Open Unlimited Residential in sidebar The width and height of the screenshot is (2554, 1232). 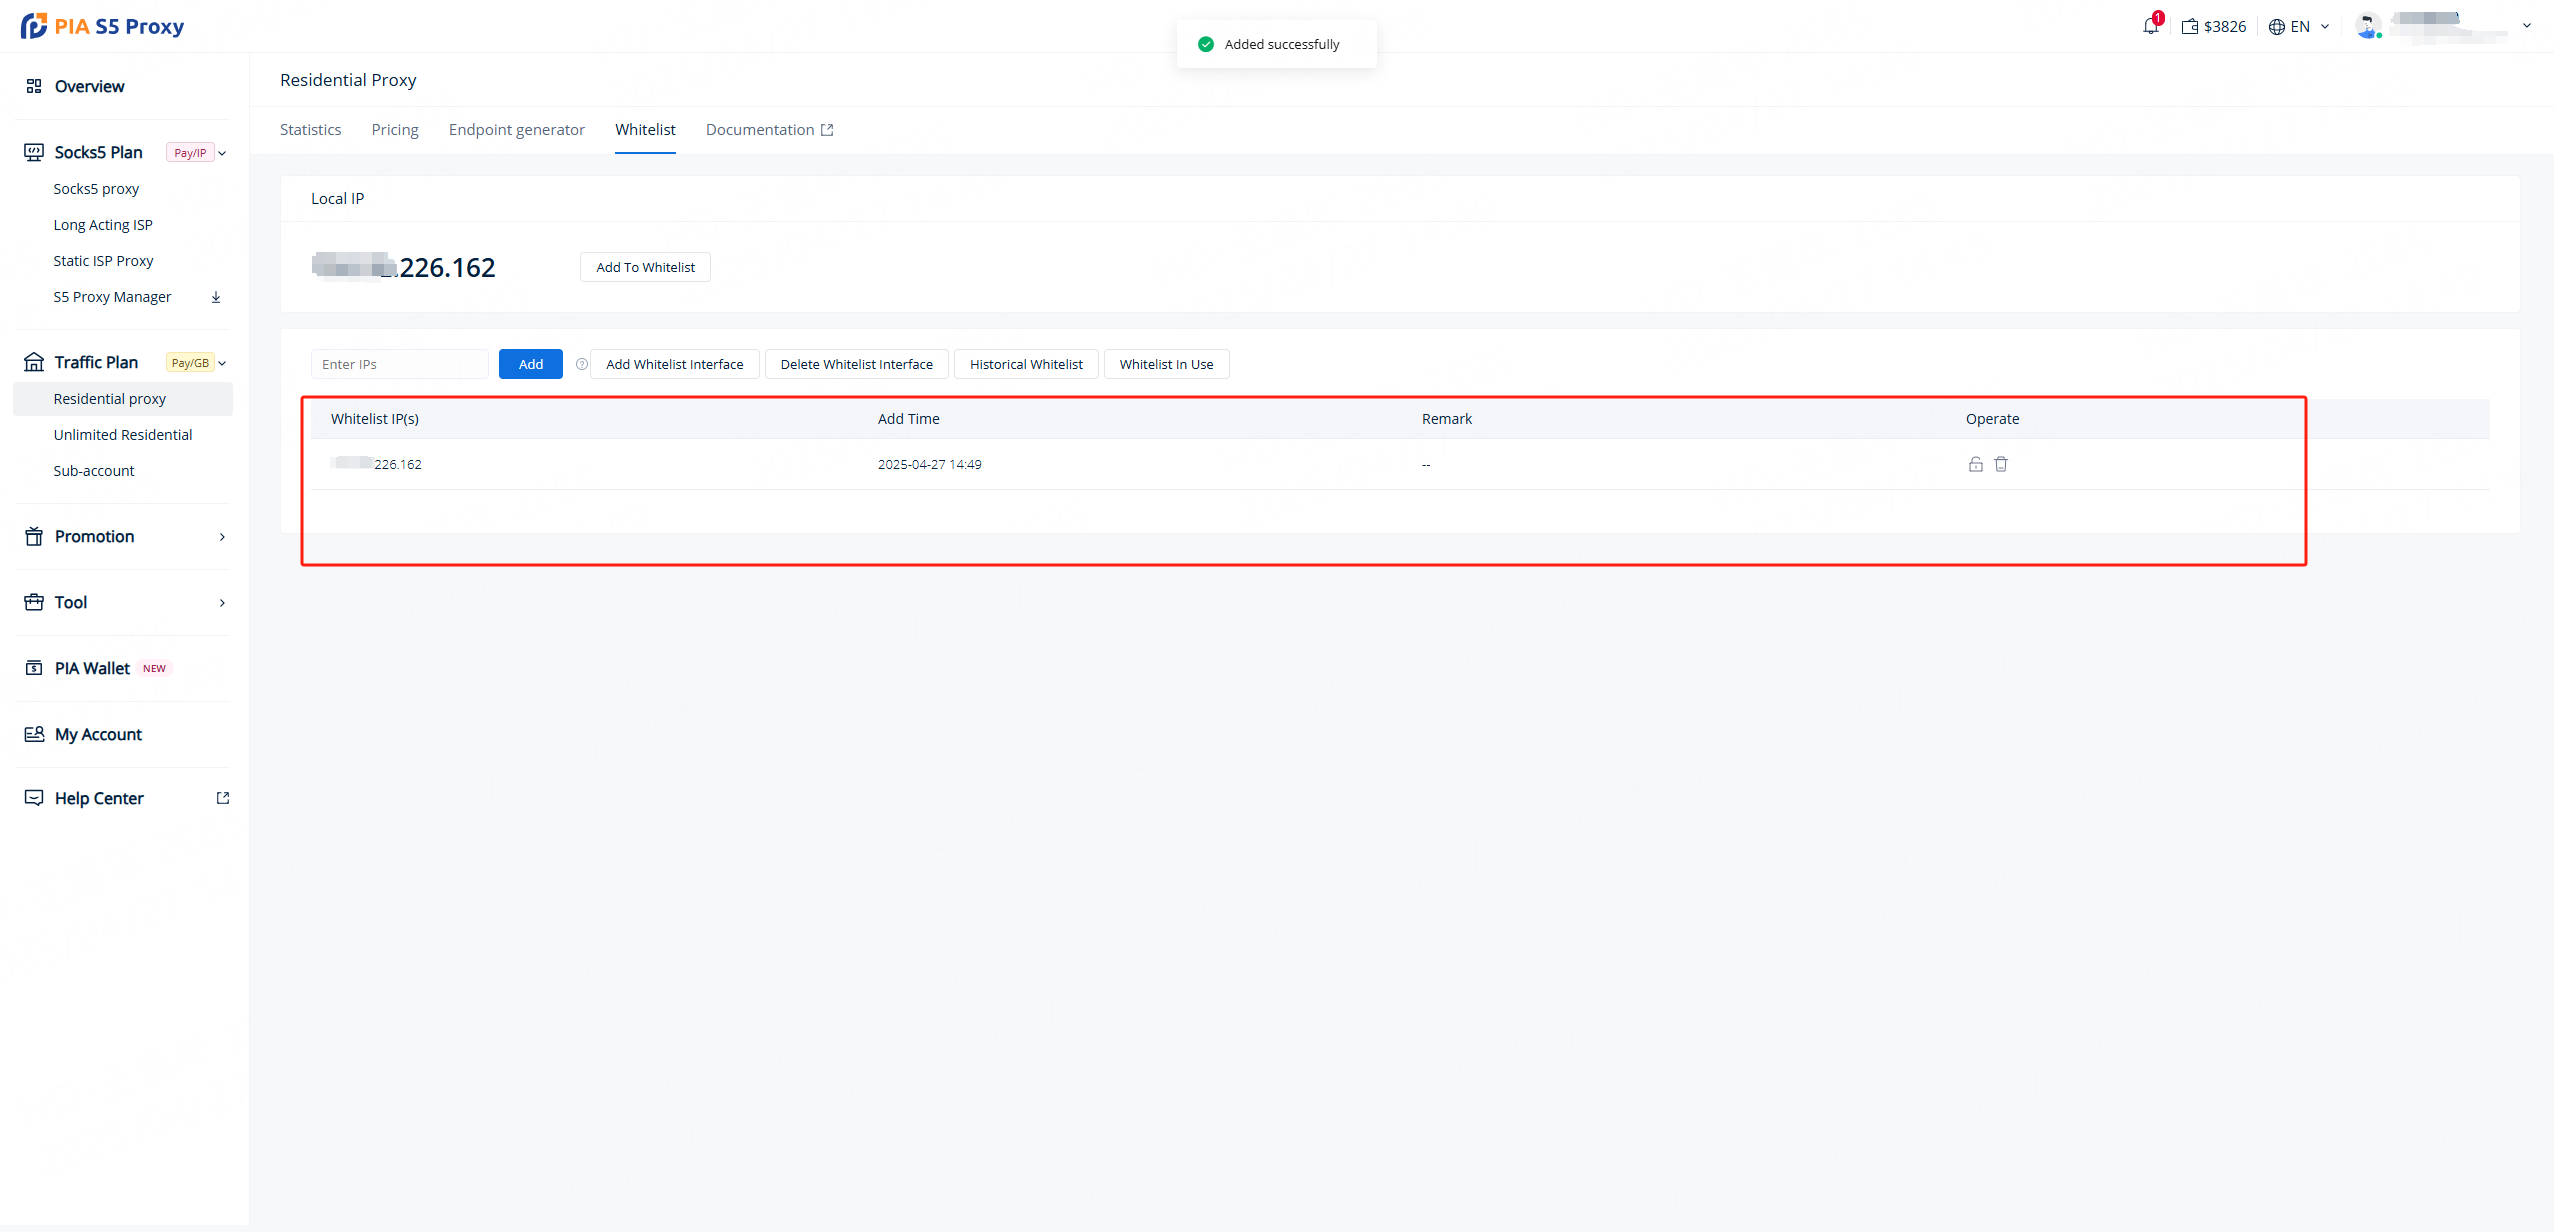coord(123,435)
